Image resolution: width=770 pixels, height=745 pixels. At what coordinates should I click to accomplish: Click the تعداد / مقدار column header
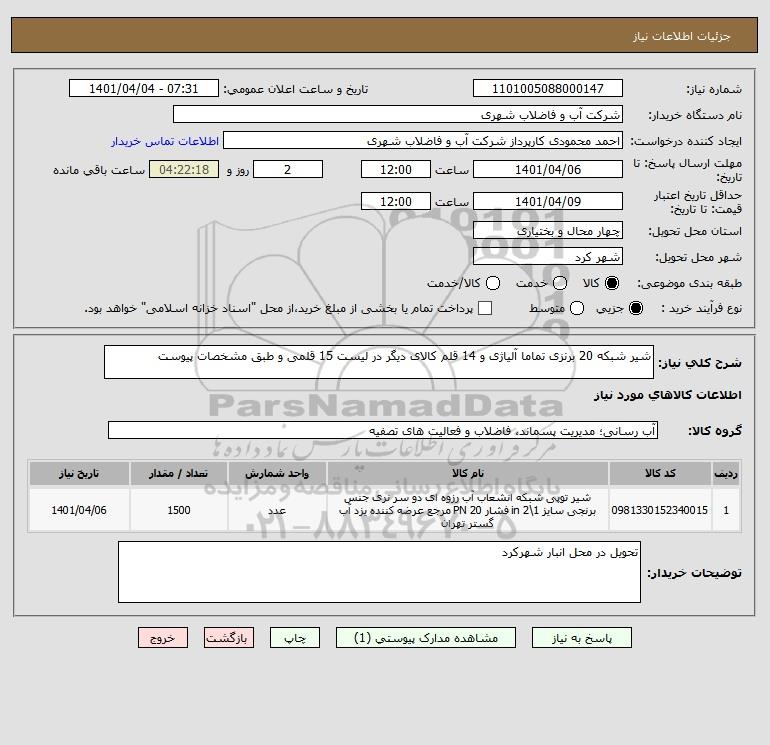[179, 473]
